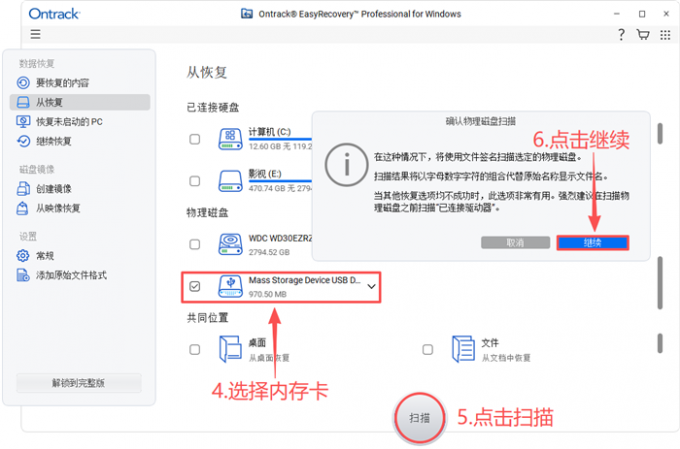Expand the Mass Storage Device chevron
680x449 pixels.
pos(371,286)
